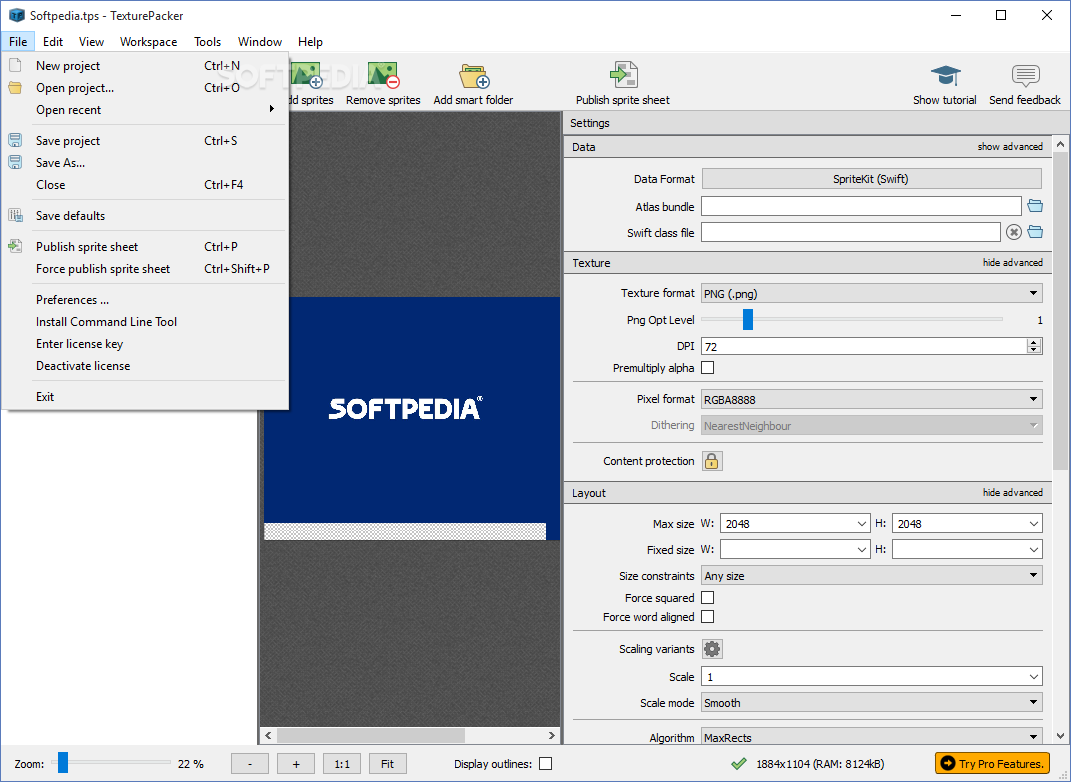Click the Fit zoom button
Viewport: 1071px width, 782px height.
tap(387, 764)
